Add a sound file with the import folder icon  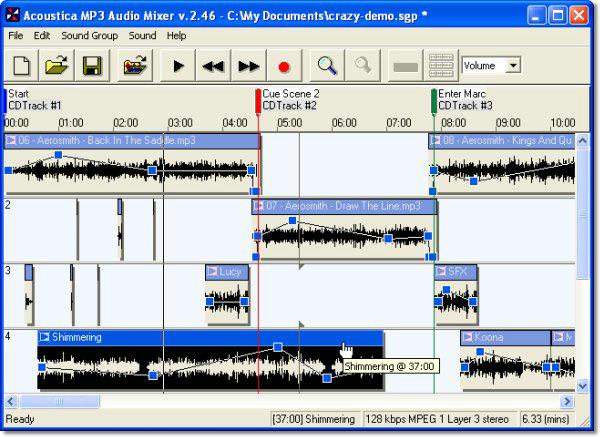click(135, 66)
